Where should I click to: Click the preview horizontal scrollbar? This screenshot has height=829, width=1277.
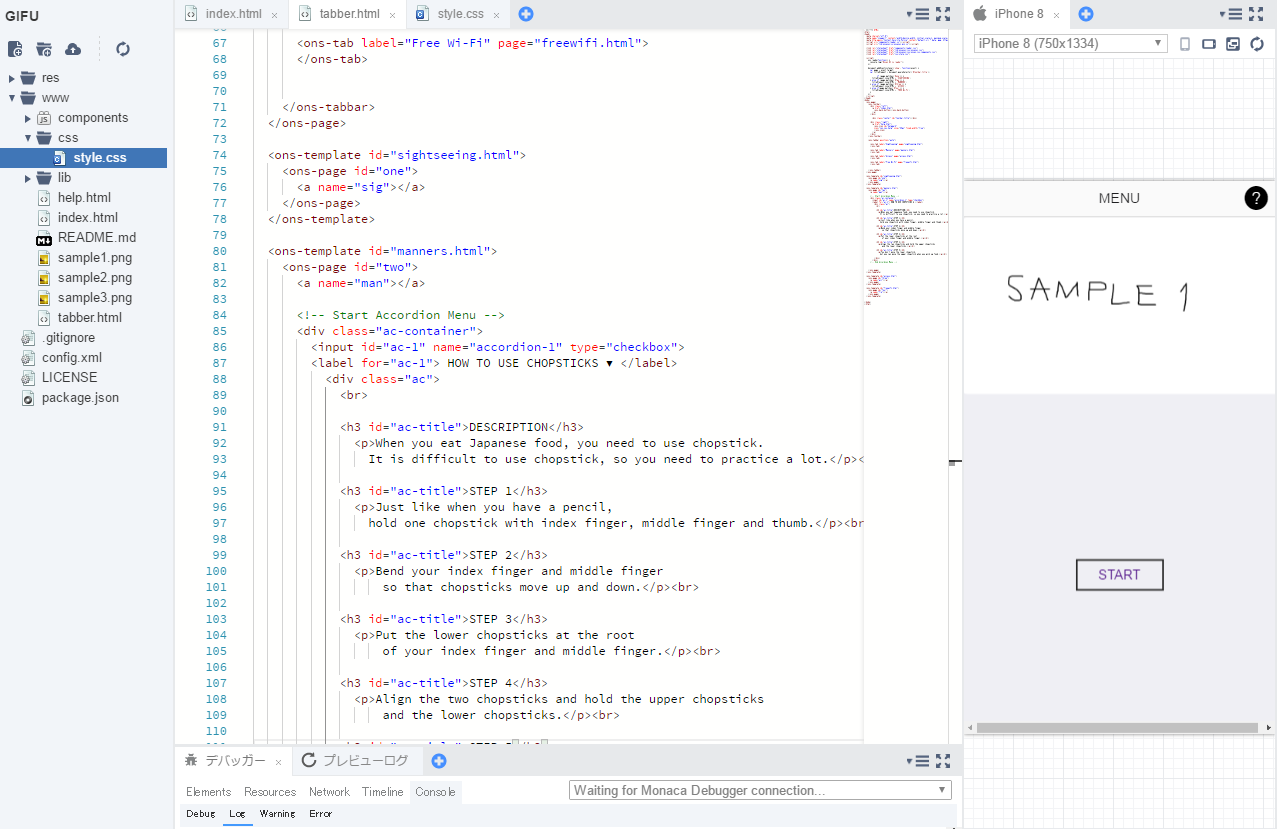coord(1117,728)
